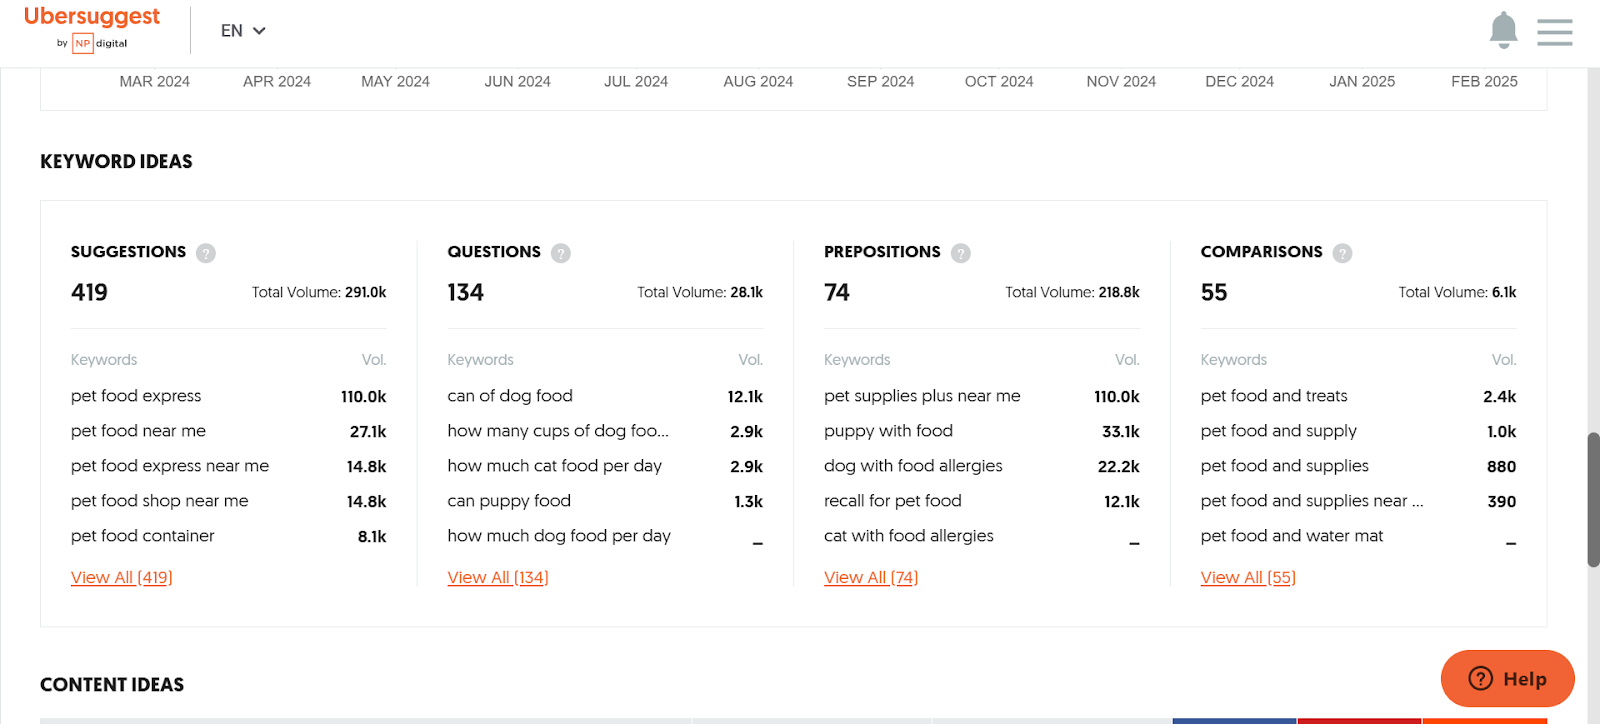Open the hamburger menu icon
Viewport: 1600px width, 724px height.
[1554, 32]
